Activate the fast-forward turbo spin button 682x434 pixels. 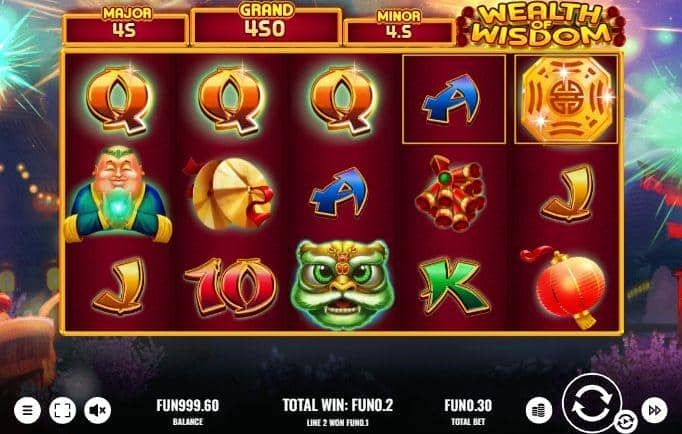655,410
